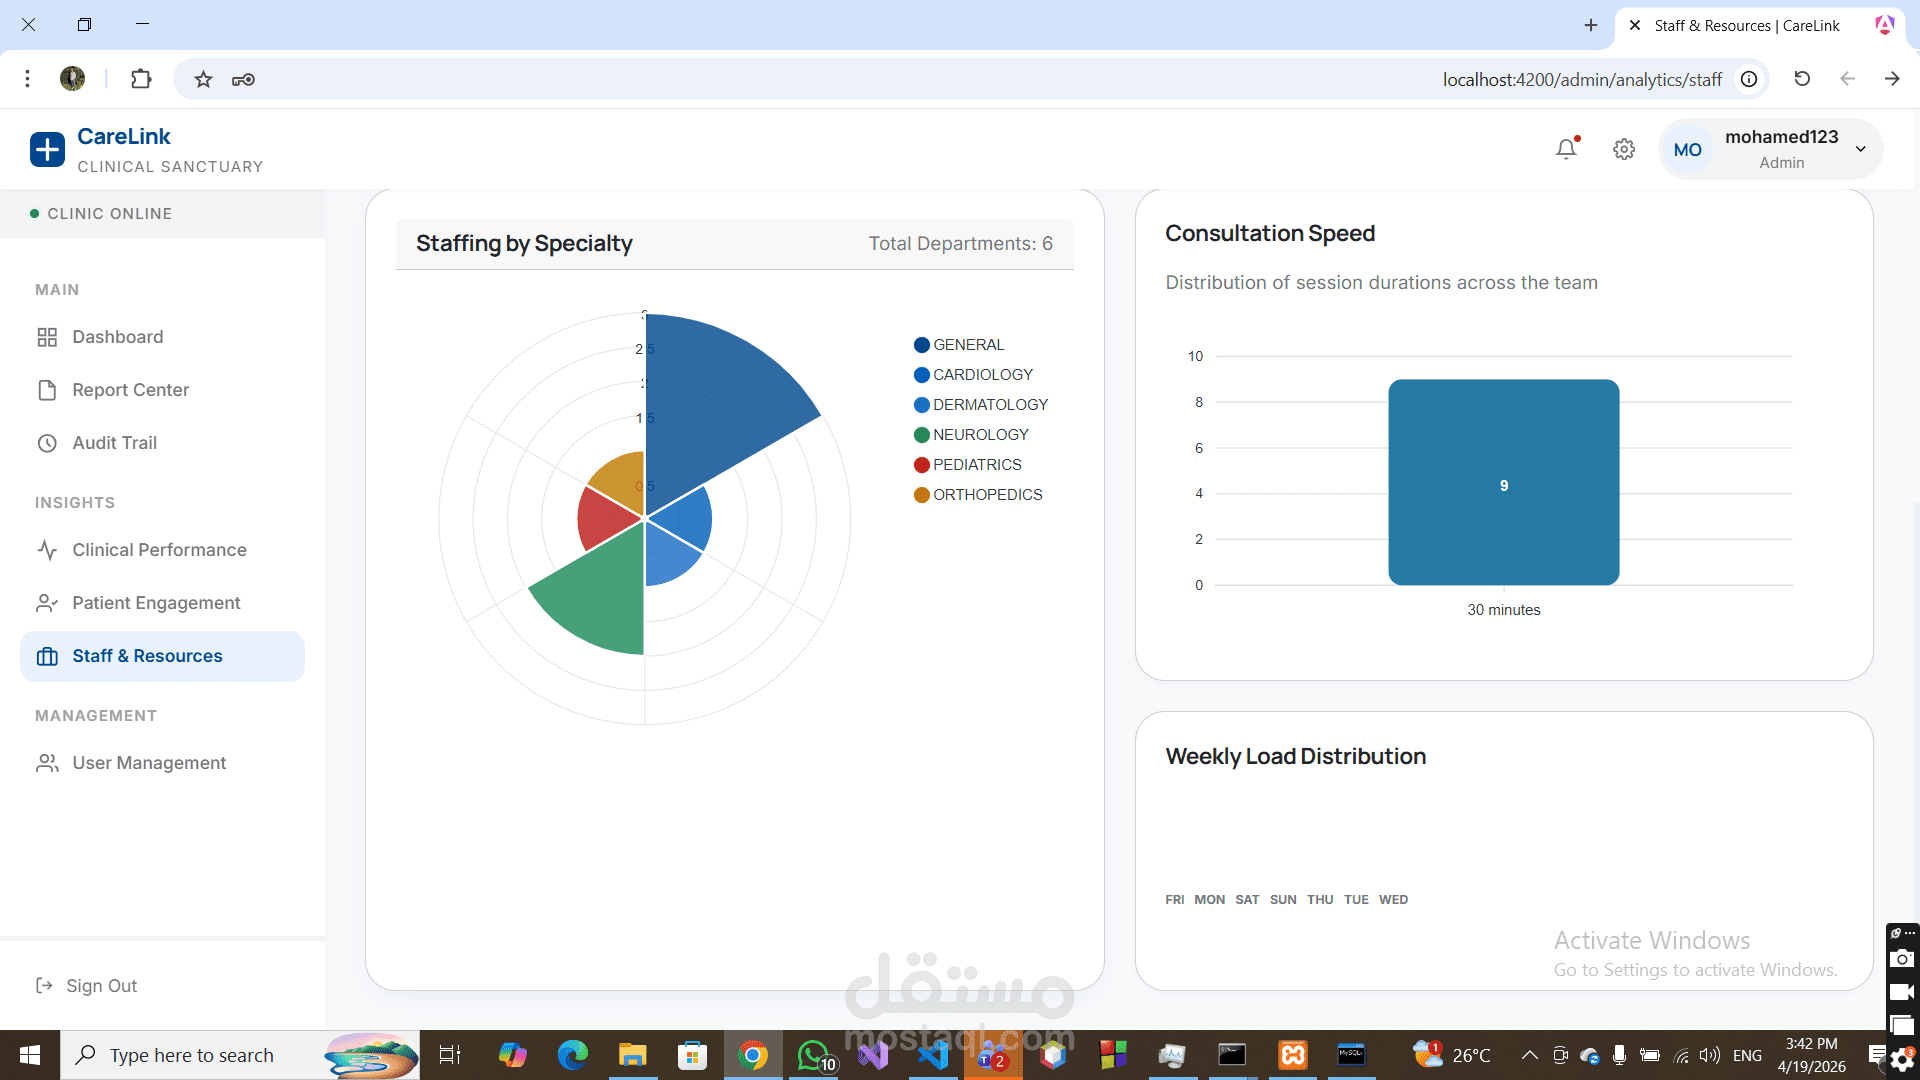The image size is (1920, 1080).
Task: Open the browser three-dot menu
Action: tap(28, 79)
